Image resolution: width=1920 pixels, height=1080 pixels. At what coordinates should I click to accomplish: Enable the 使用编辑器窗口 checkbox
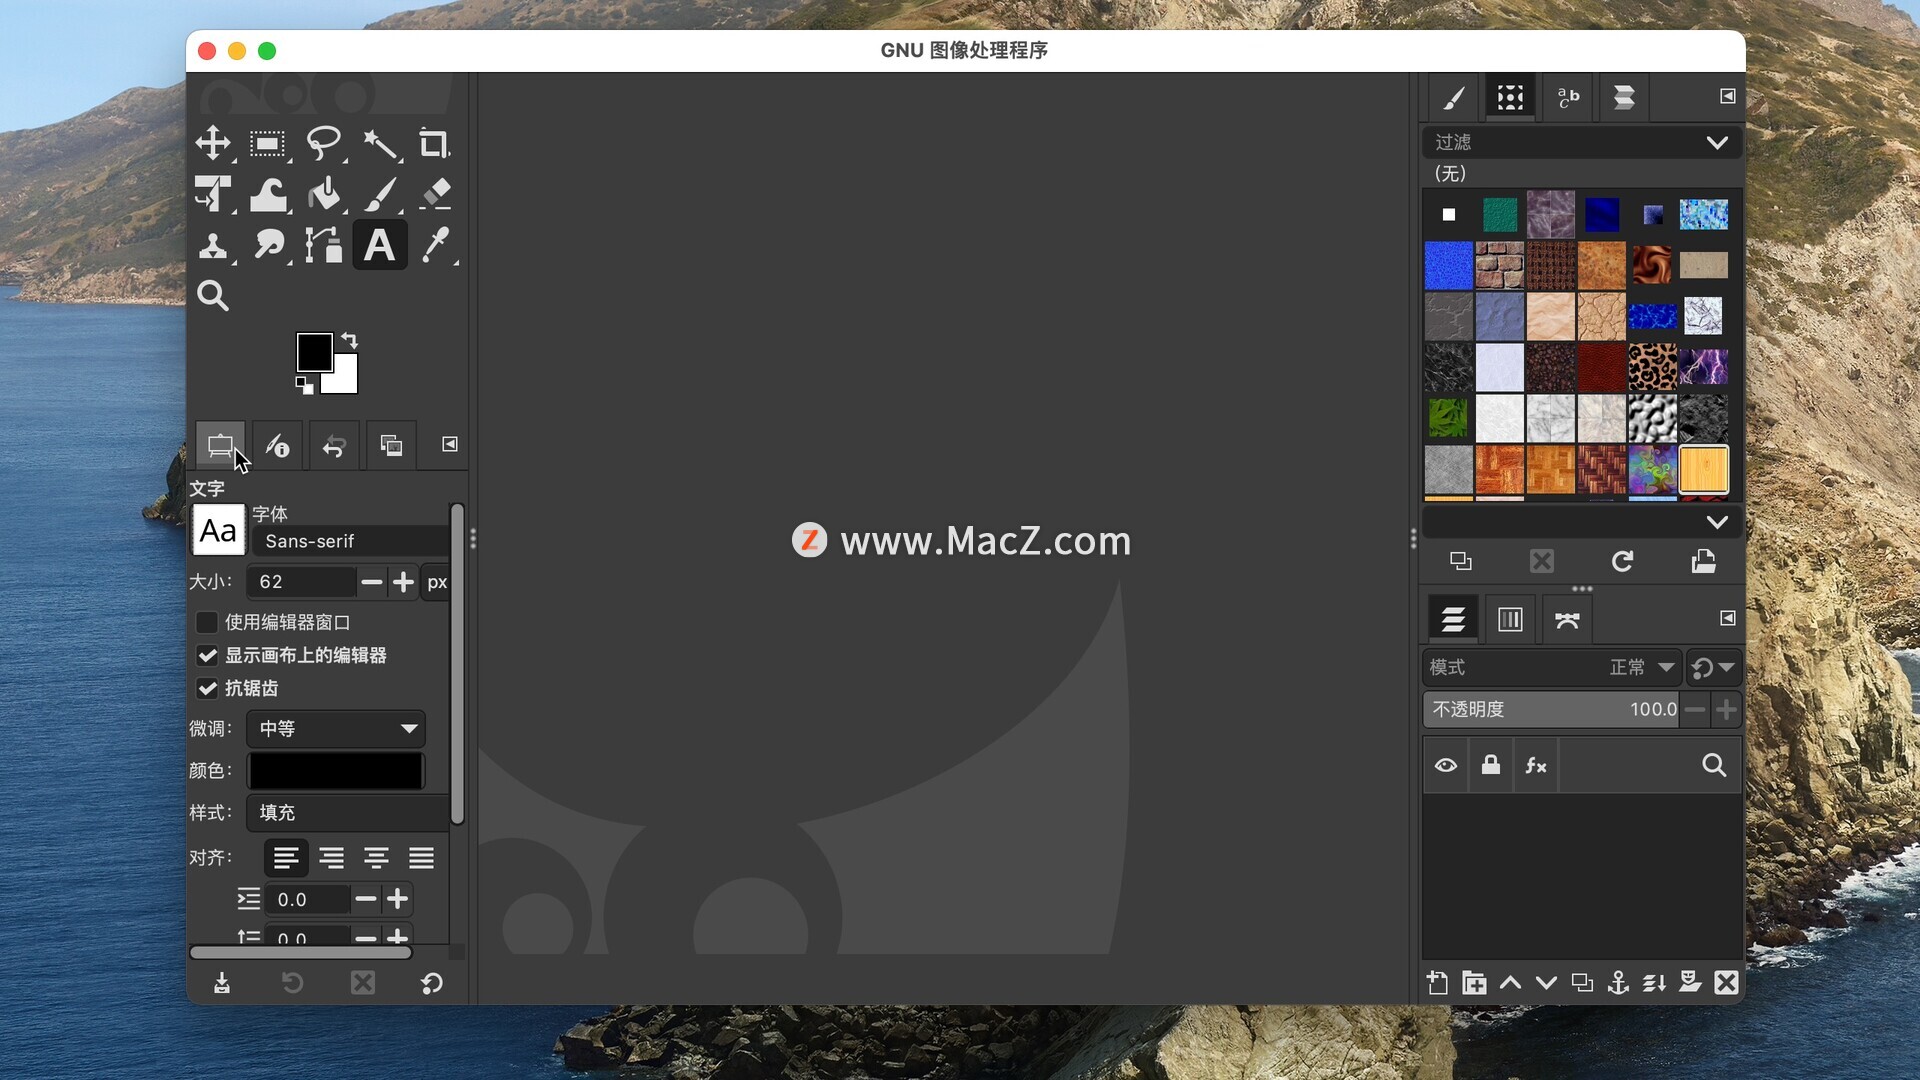207,623
